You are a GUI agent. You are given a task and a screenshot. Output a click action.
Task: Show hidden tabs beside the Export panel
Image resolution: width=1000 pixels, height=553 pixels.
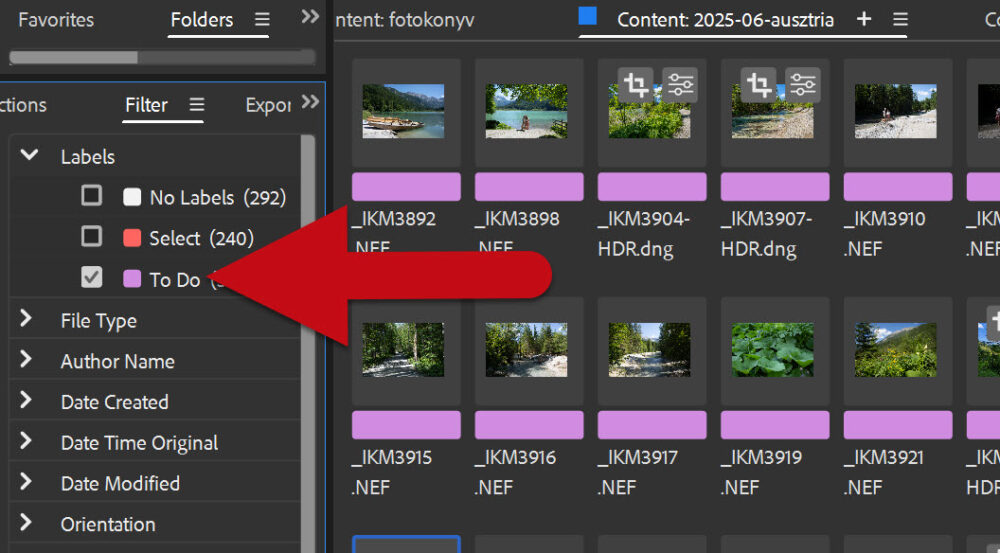pyautogui.click(x=310, y=101)
